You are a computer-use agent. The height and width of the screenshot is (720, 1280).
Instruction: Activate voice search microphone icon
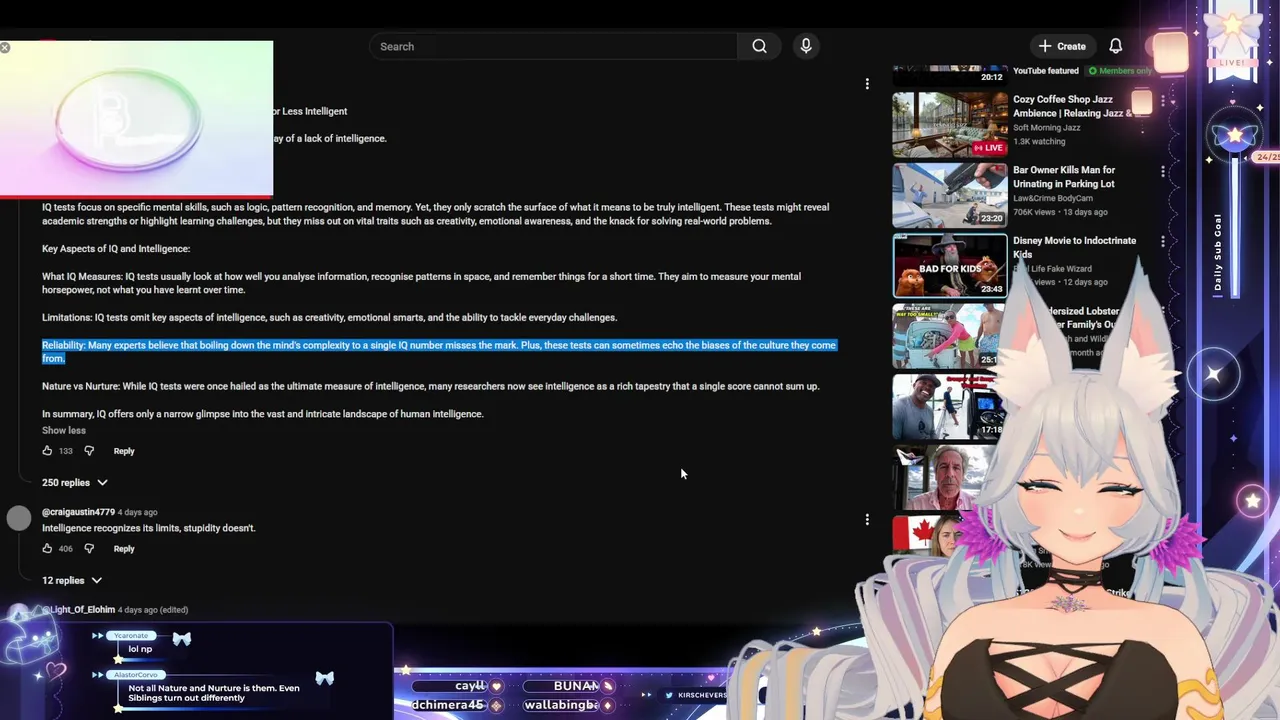click(806, 46)
